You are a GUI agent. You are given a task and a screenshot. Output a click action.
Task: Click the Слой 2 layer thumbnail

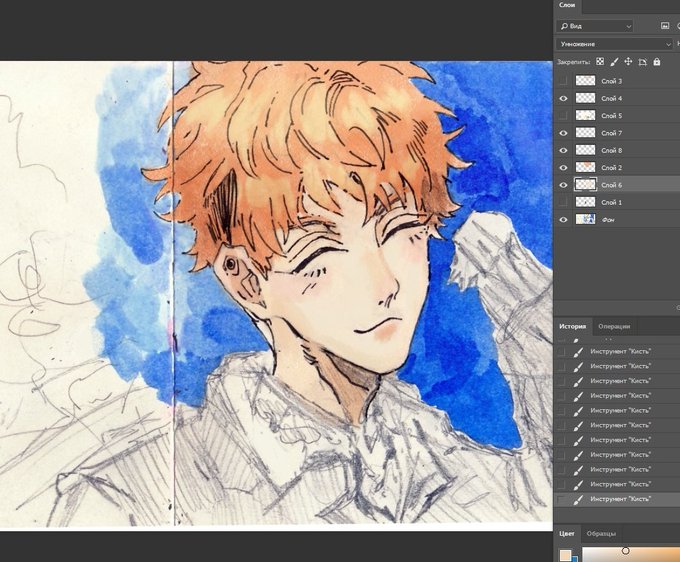[585, 167]
